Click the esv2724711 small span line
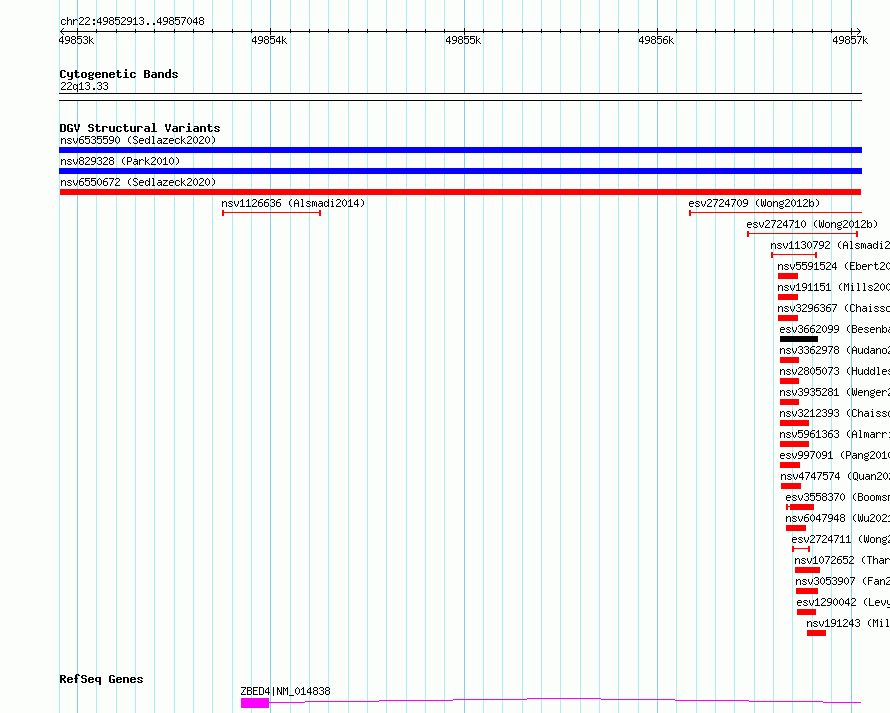Screen dimensions: 890x713 coord(801,549)
